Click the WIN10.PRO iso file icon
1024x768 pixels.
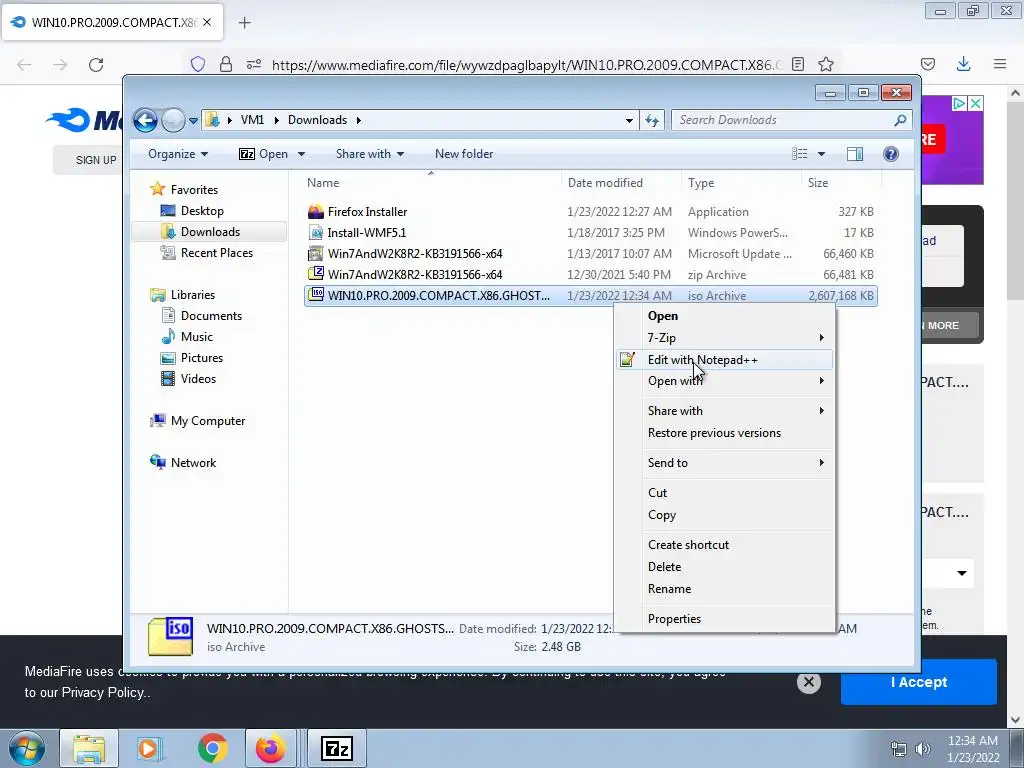click(316, 295)
